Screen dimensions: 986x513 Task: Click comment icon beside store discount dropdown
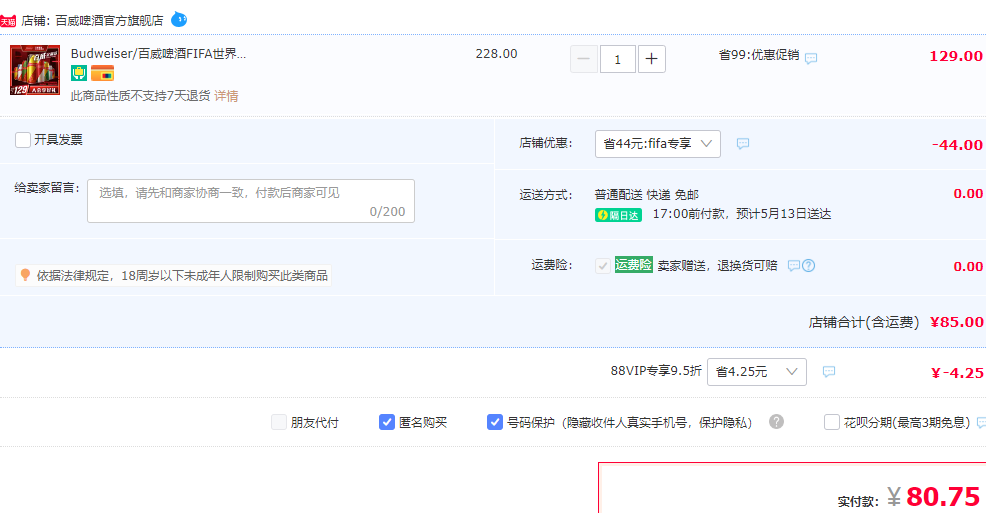743,144
